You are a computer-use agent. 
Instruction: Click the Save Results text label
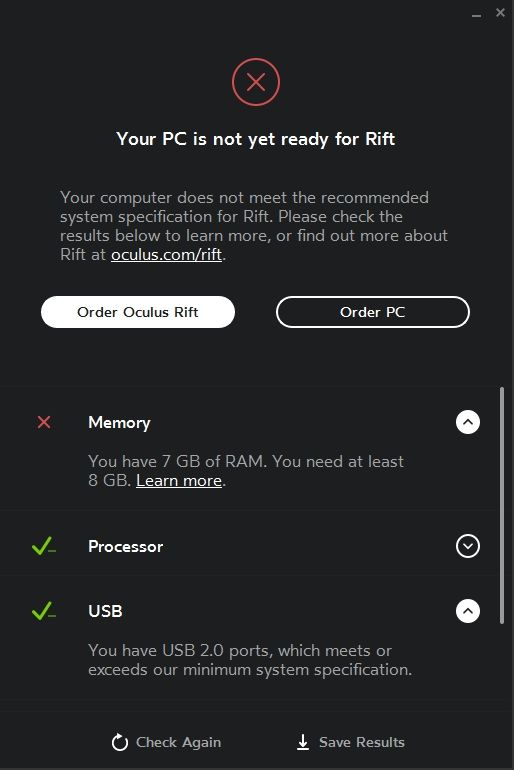[x=362, y=742]
